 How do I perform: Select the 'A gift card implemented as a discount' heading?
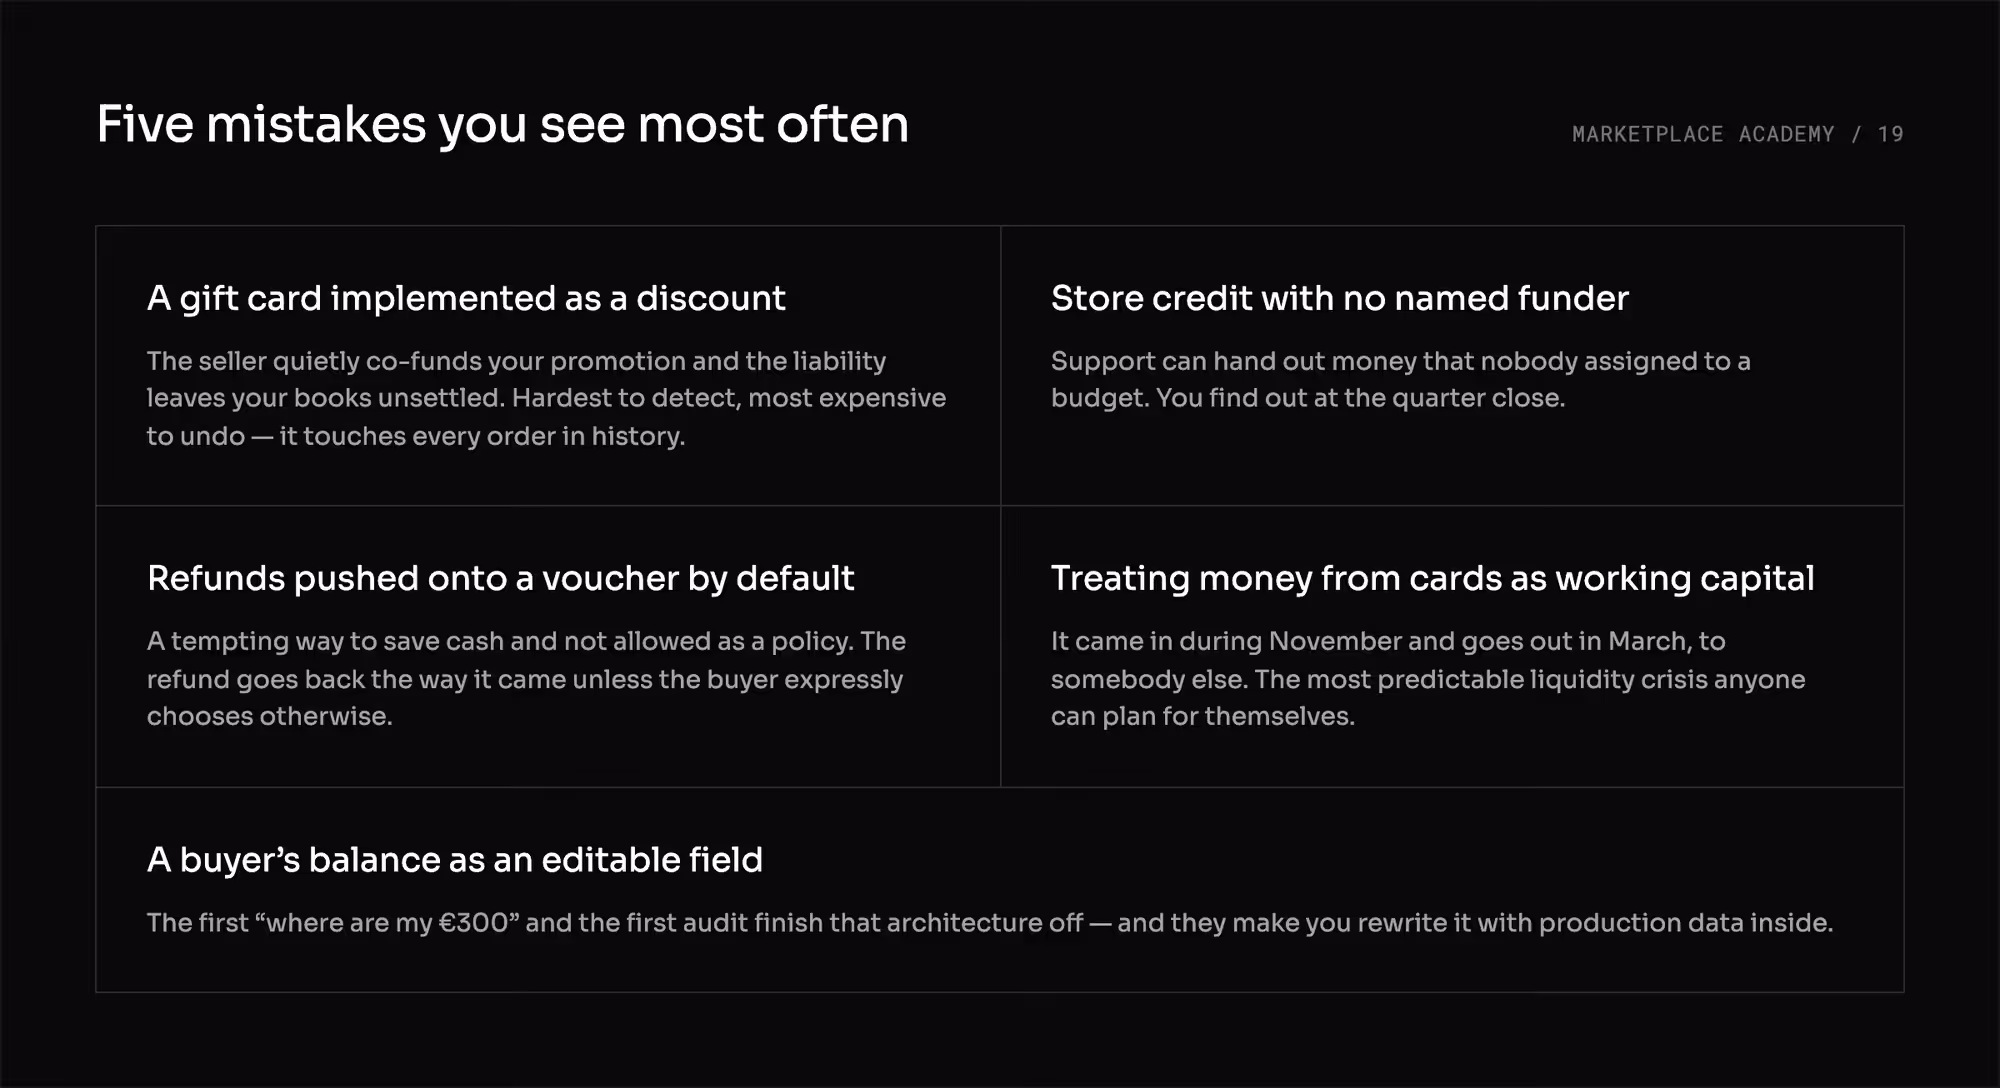tap(466, 298)
